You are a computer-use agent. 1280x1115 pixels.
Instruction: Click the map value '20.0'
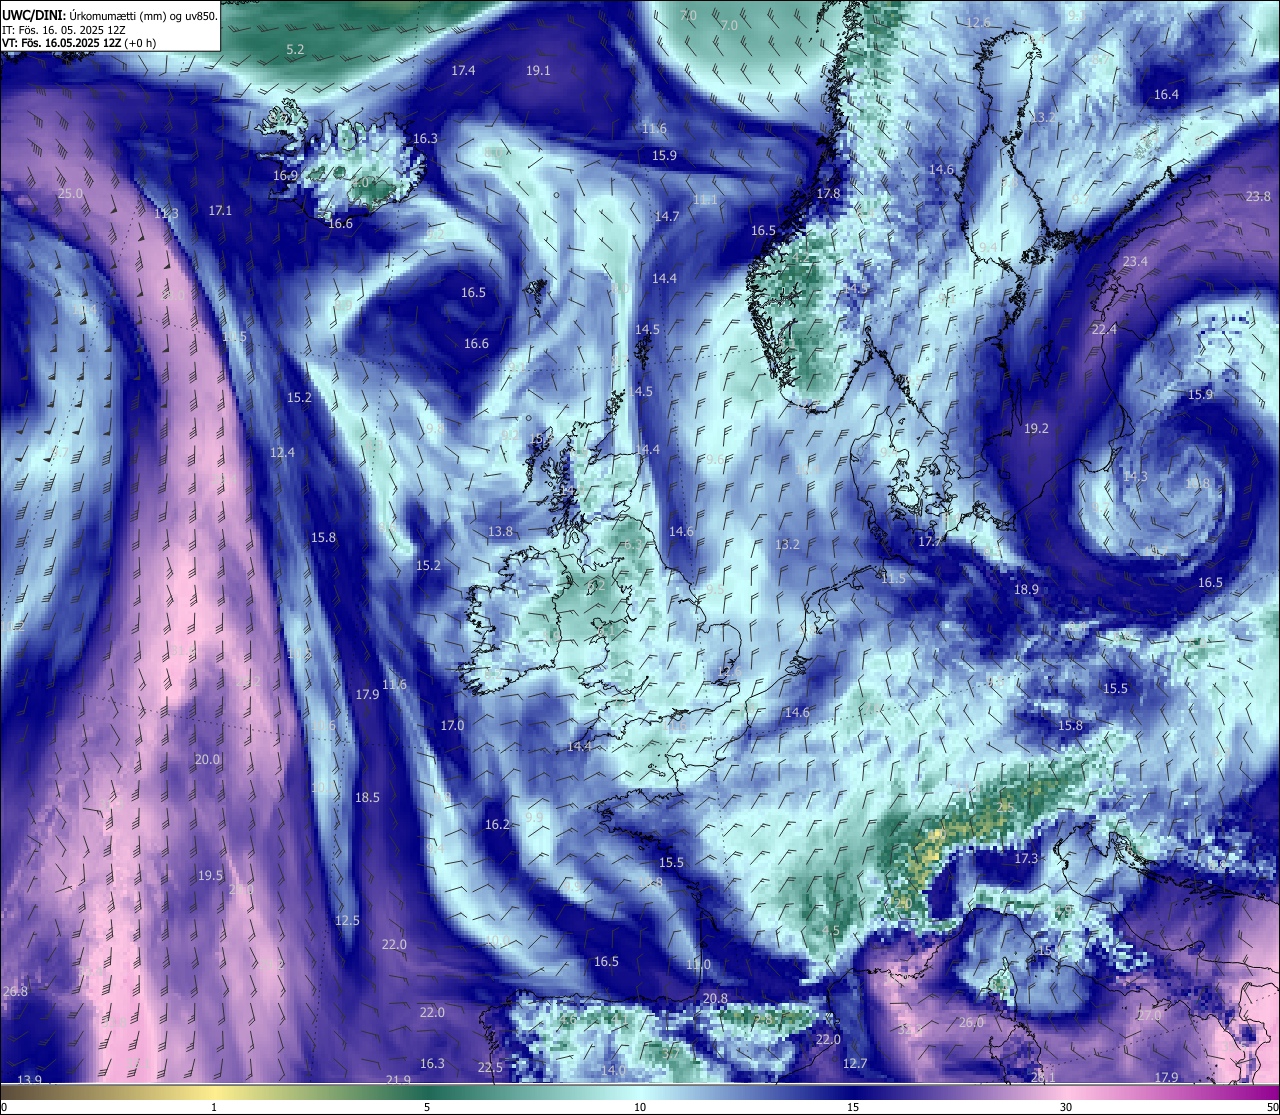tap(207, 760)
